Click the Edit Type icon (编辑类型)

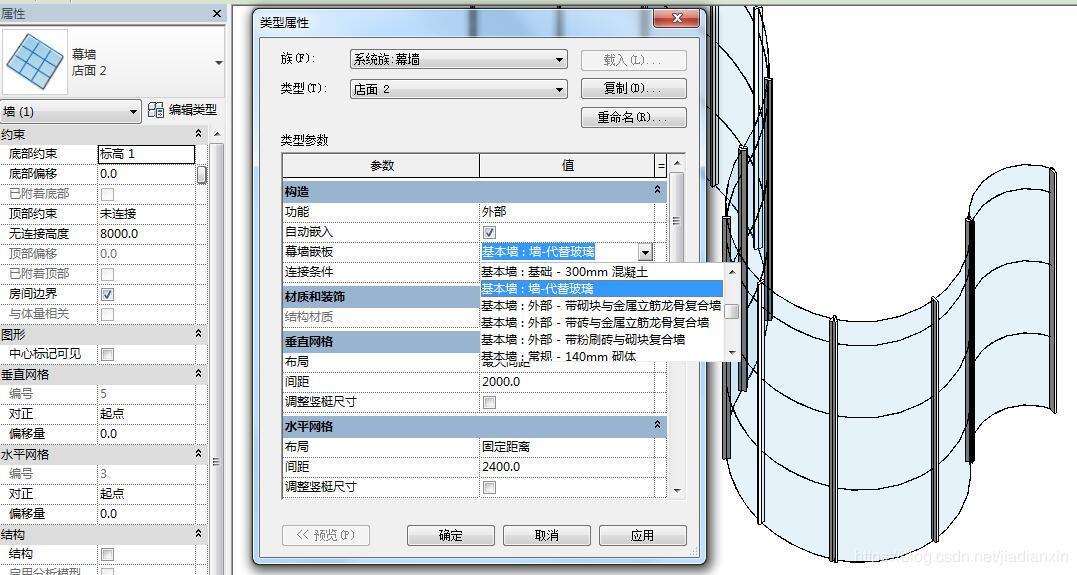(156, 110)
